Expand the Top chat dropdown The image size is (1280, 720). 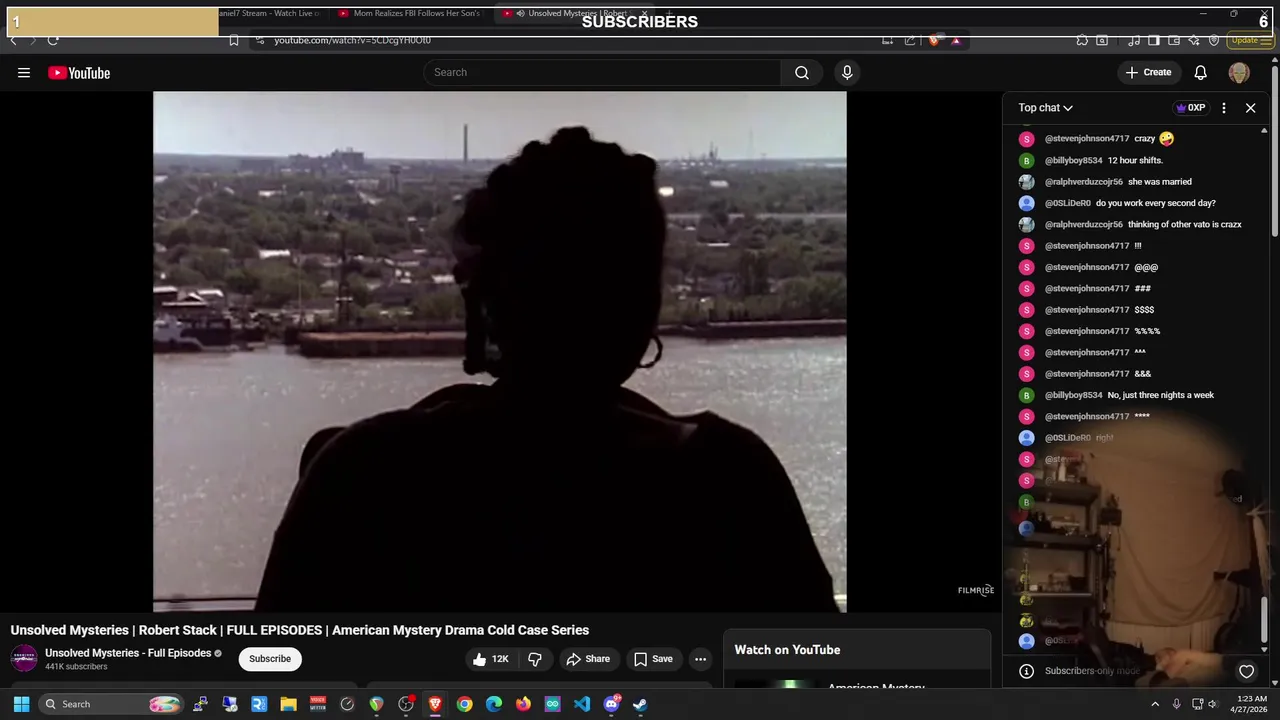[1045, 108]
